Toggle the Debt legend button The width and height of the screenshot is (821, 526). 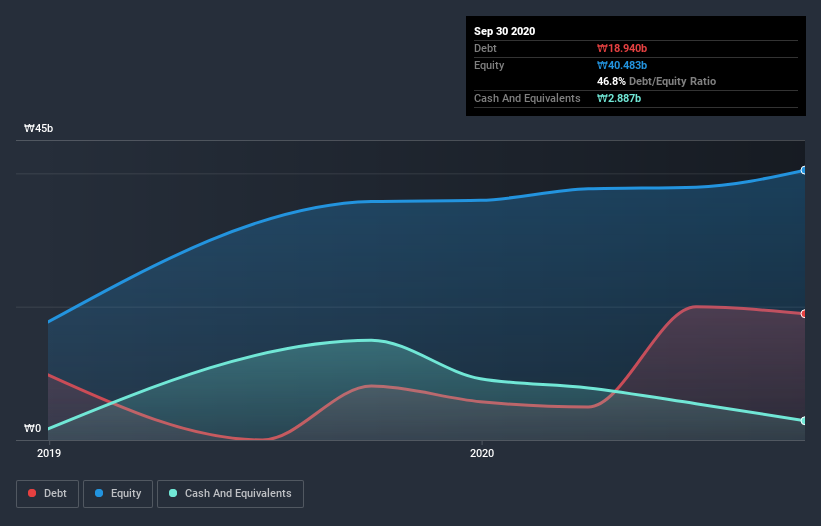(48, 494)
